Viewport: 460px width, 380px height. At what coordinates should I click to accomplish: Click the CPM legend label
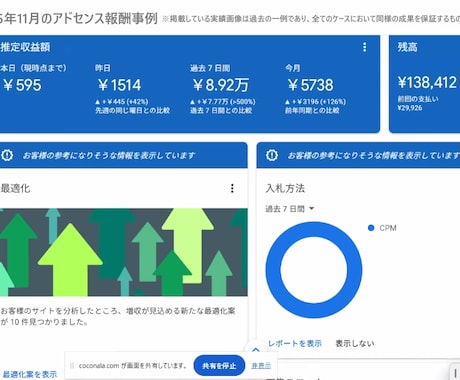tap(388, 228)
